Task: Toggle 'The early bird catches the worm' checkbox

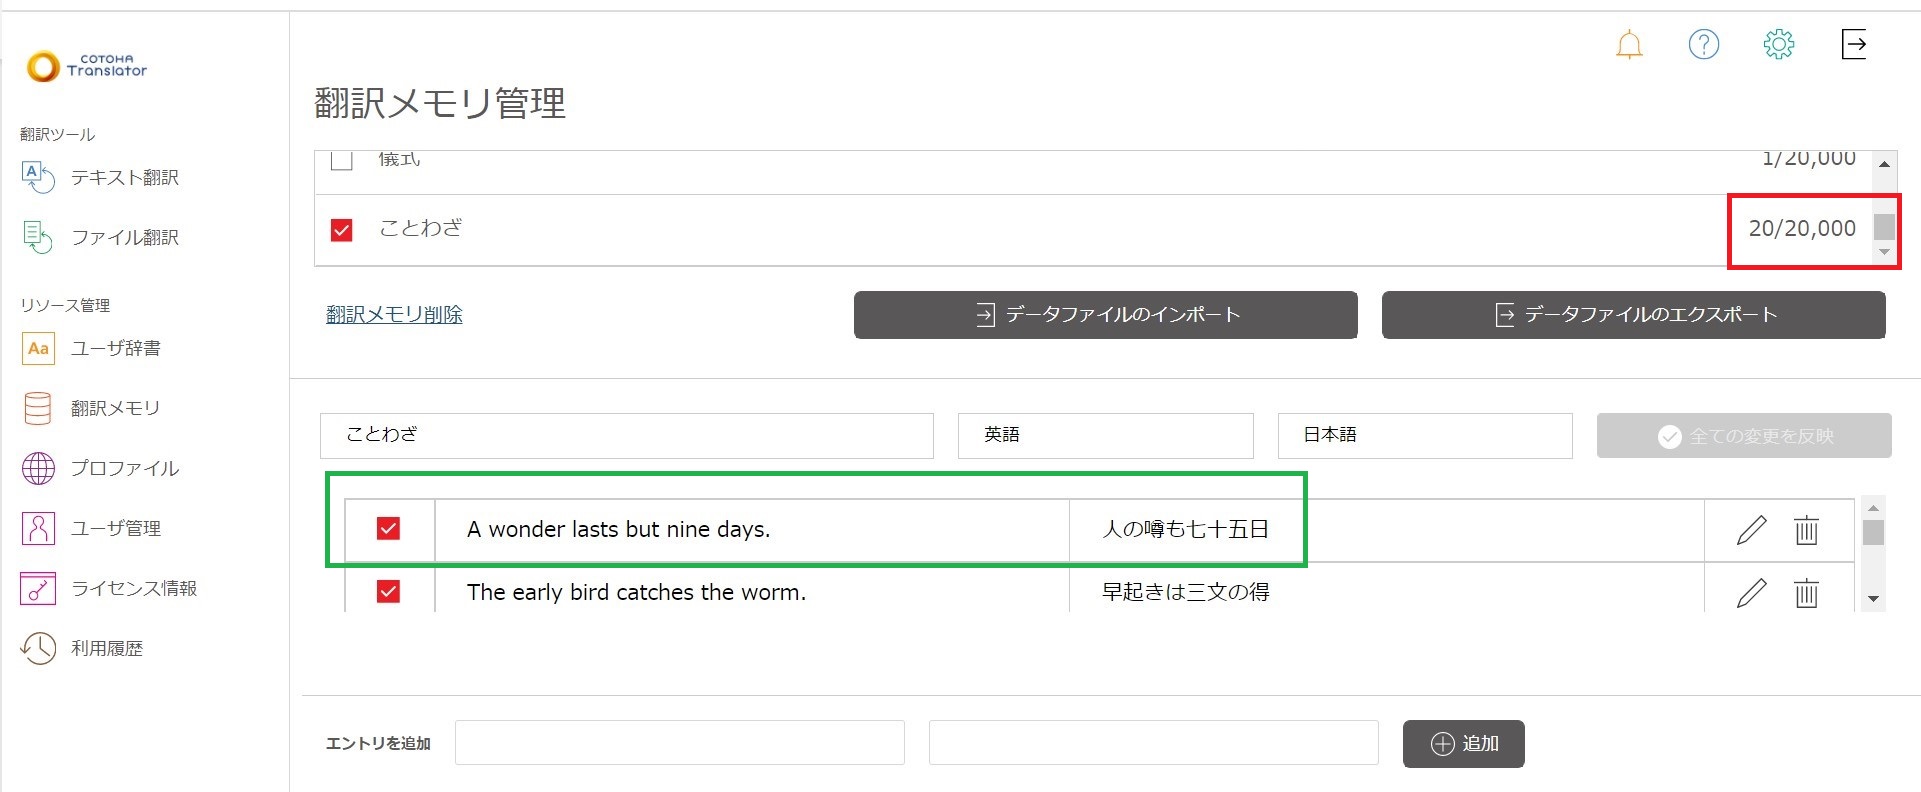Action: (388, 592)
